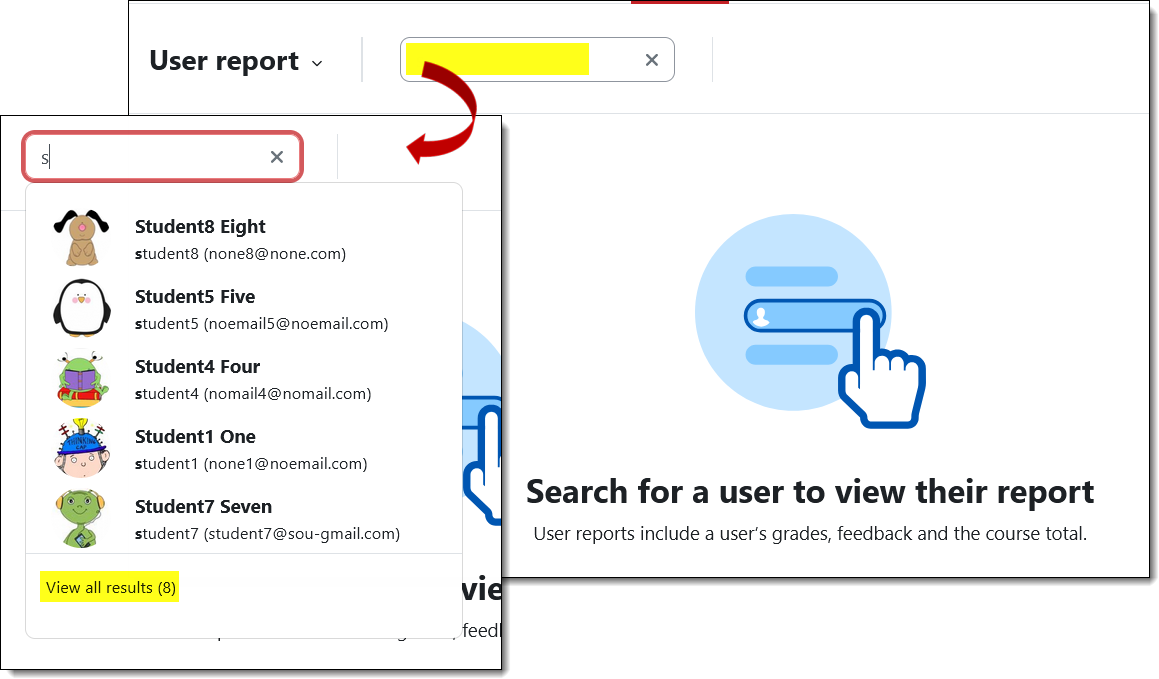
Task: Open the User report dropdown chevron
Action: click(317, 64)
